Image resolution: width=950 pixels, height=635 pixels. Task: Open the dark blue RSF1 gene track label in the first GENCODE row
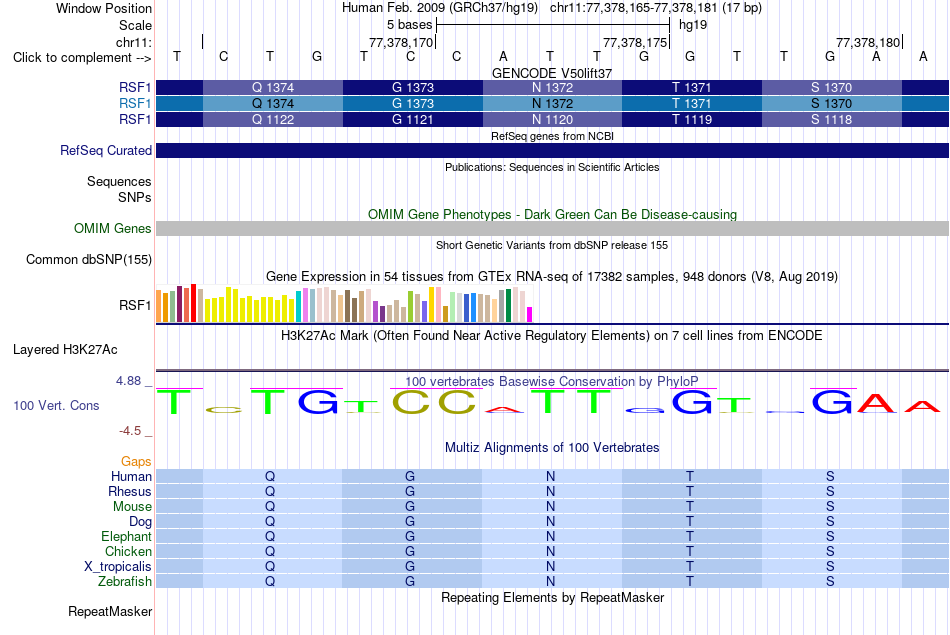point(135,87)
